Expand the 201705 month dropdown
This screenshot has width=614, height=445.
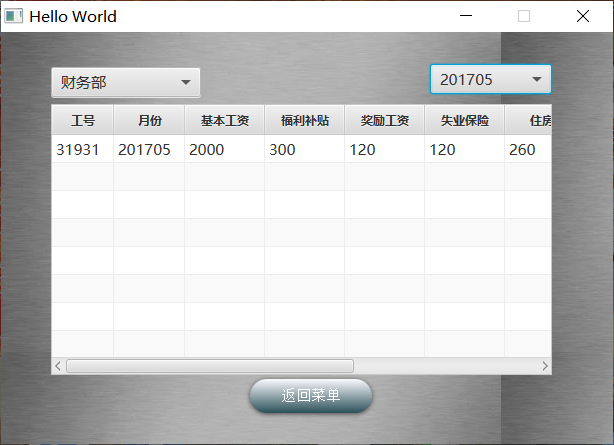490,80
